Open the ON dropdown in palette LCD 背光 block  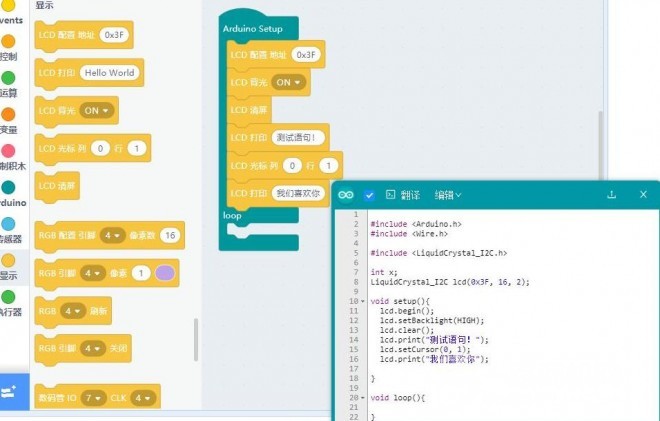[x=98, y=110]
